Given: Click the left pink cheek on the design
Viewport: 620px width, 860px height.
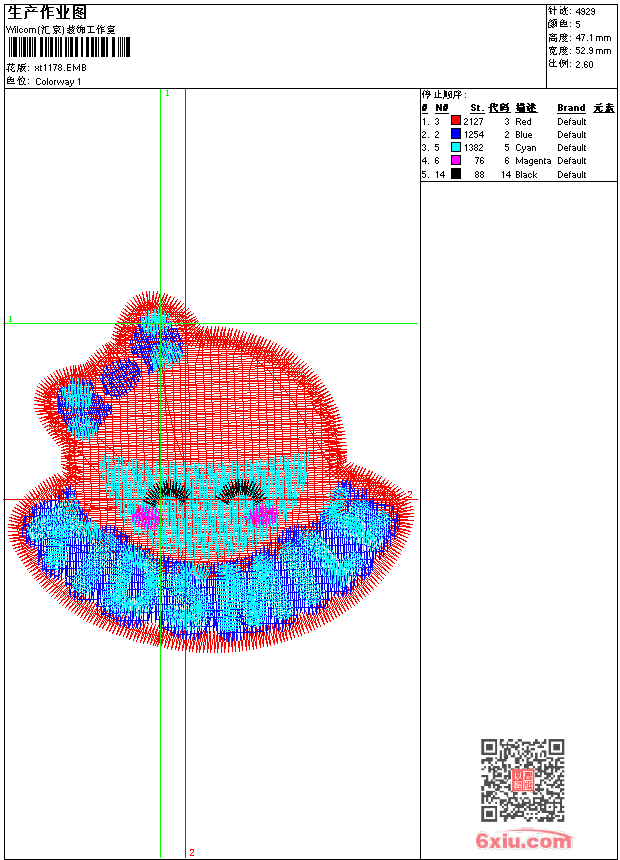Looking at the screenshot, I should [146, 516].
